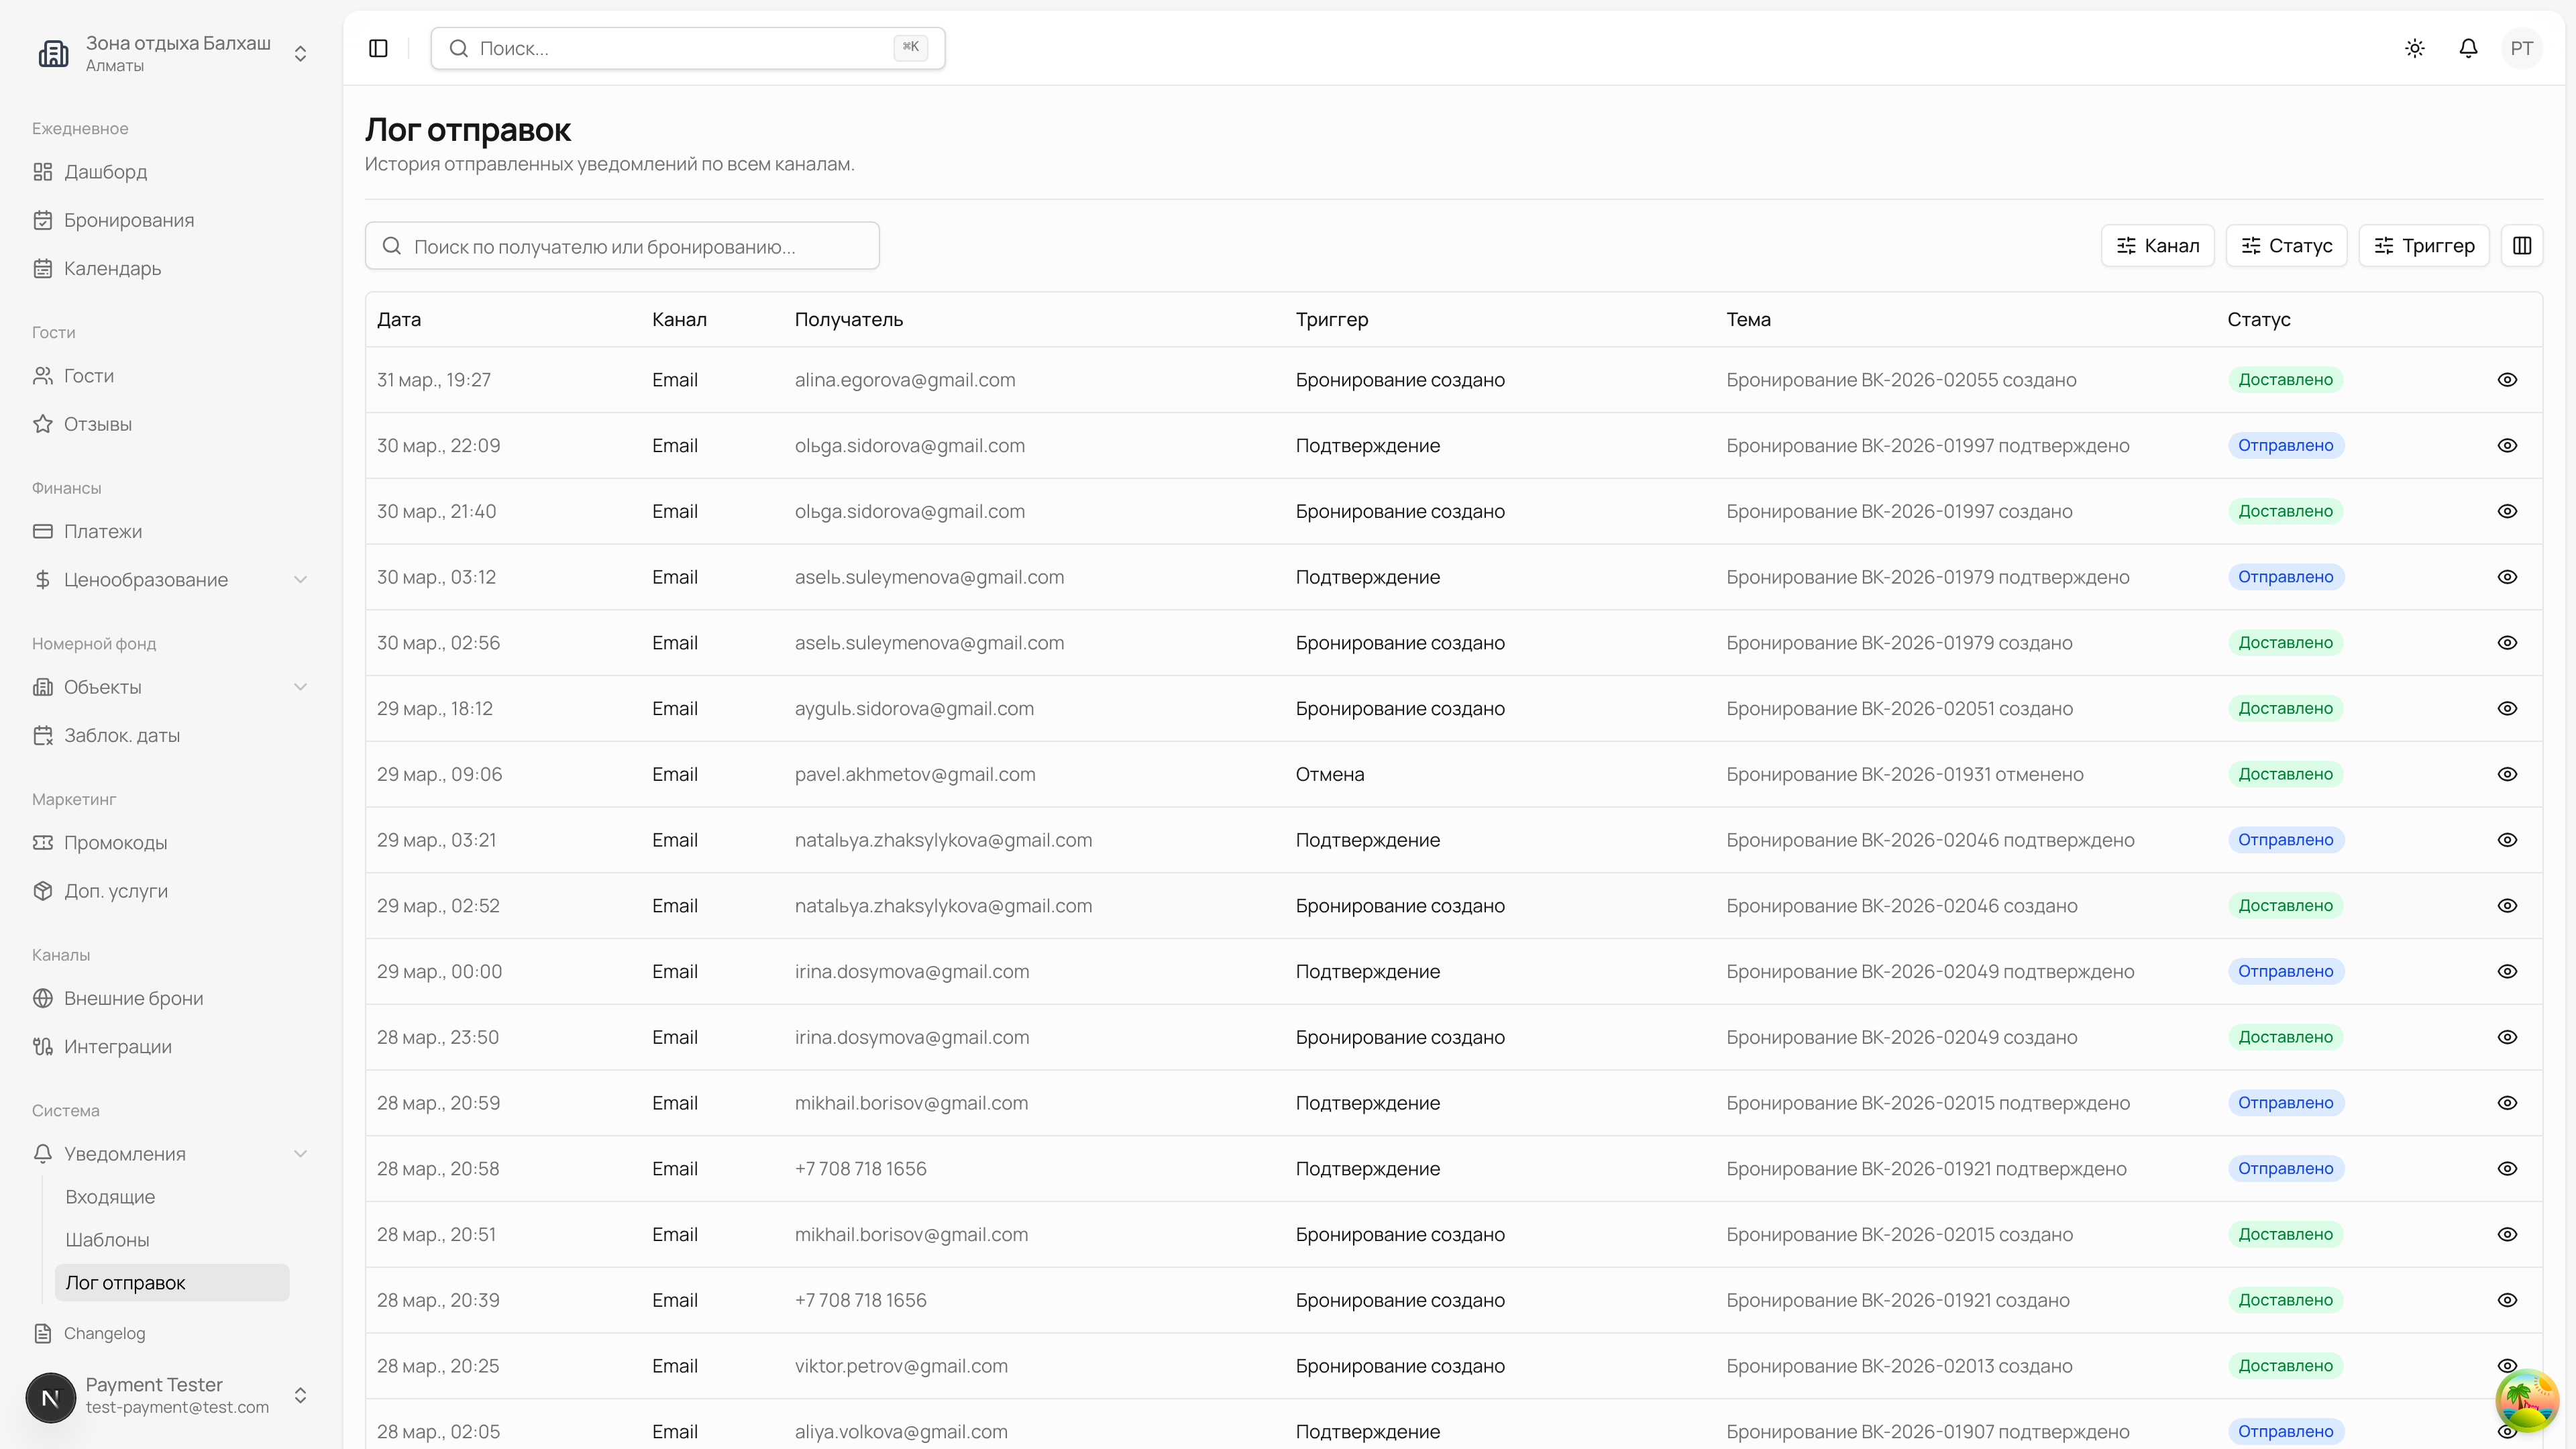Open the Входящие notifications subpage
2576x1449 pixels.
tap(110, 1197)
